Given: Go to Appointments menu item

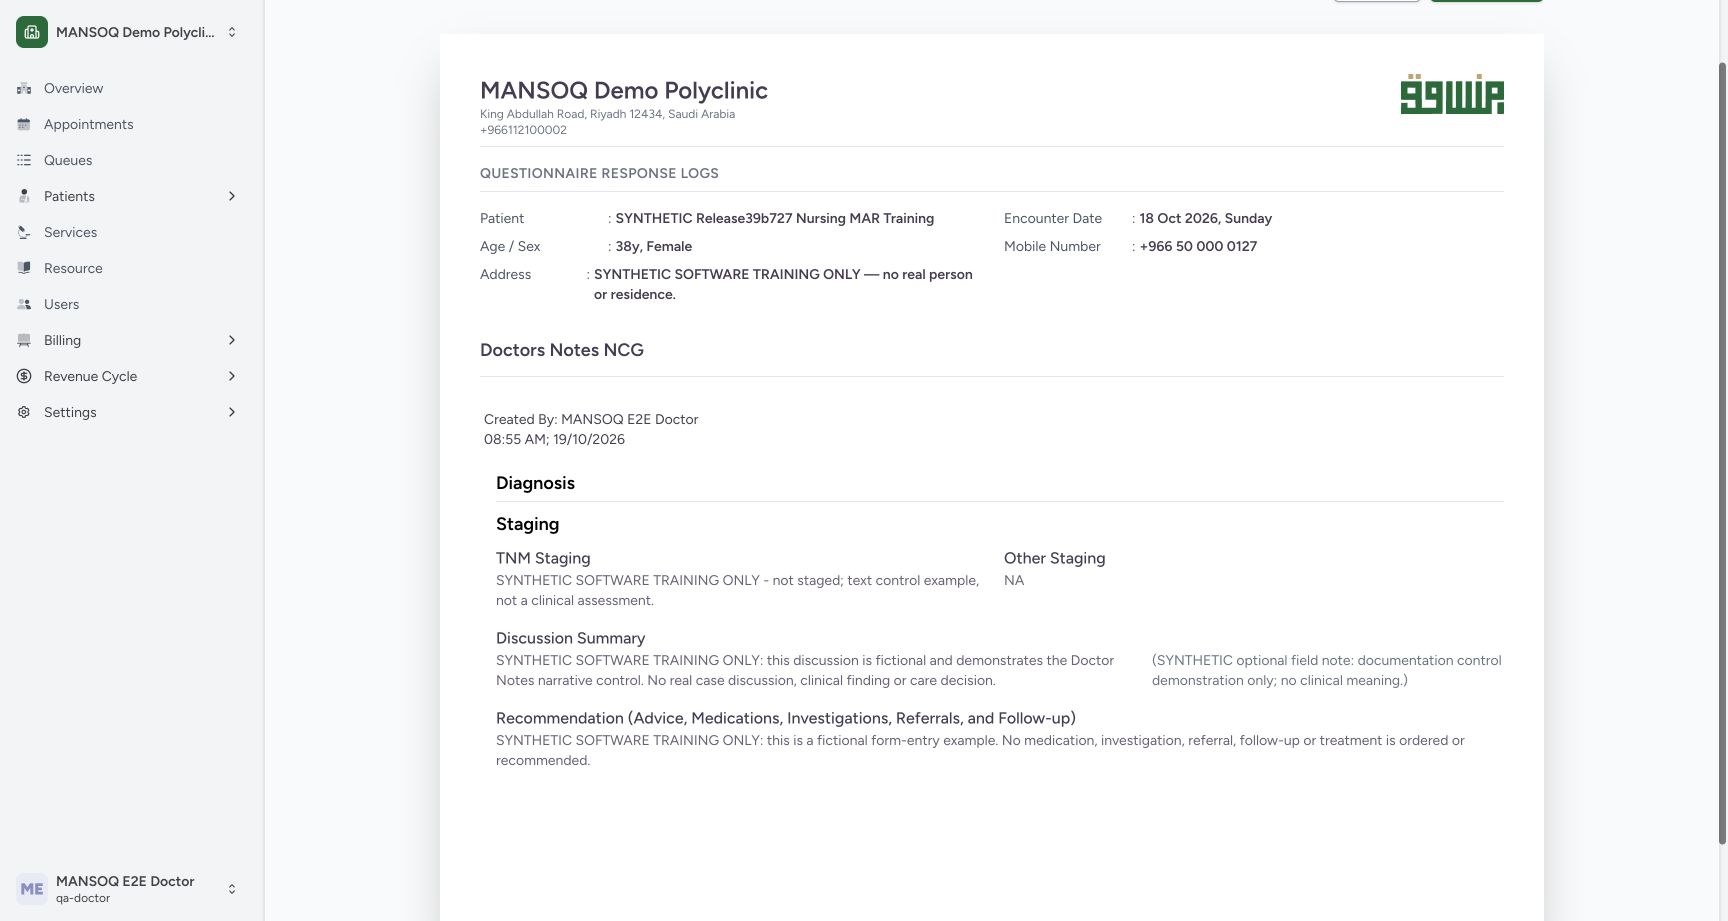Looking at the screenshot, I should point(132,125).
